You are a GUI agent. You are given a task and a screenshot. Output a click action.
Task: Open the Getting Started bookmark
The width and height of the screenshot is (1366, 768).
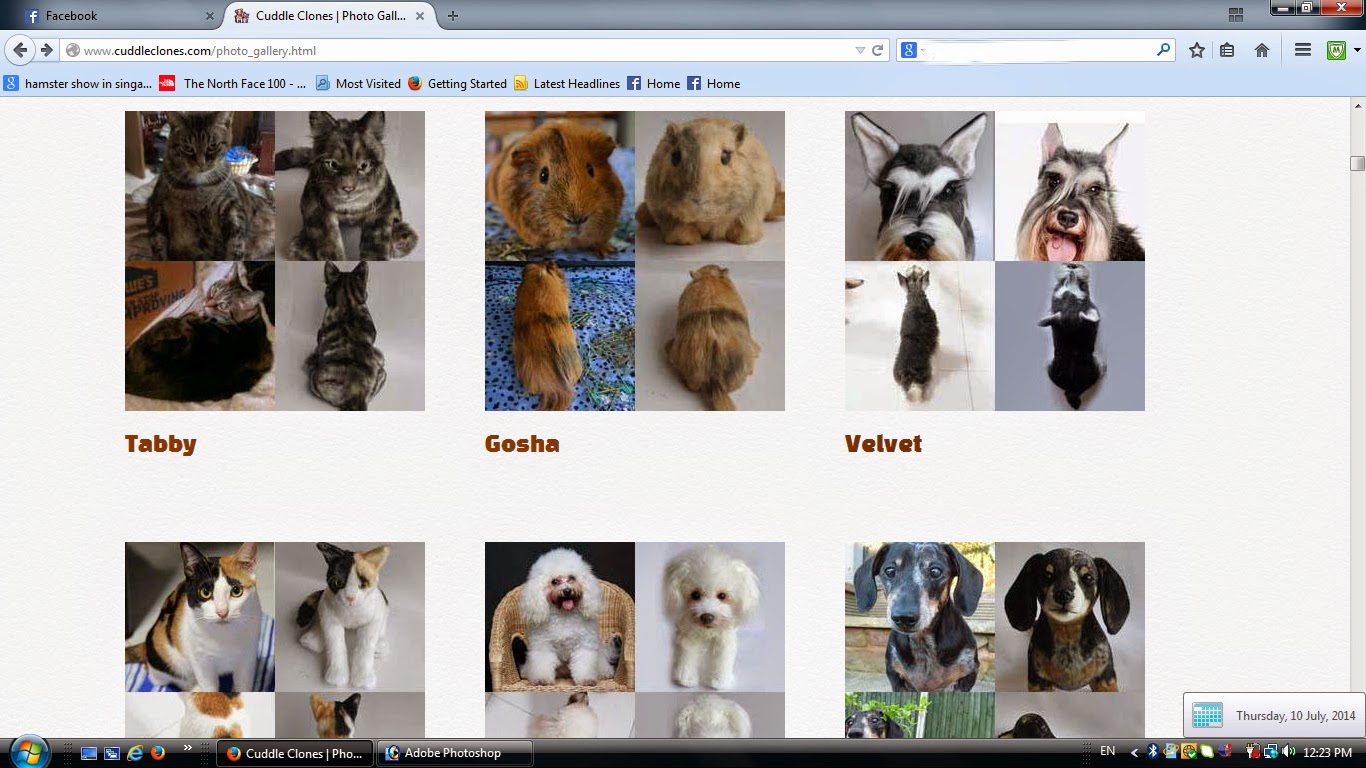(x=457, y=84)
